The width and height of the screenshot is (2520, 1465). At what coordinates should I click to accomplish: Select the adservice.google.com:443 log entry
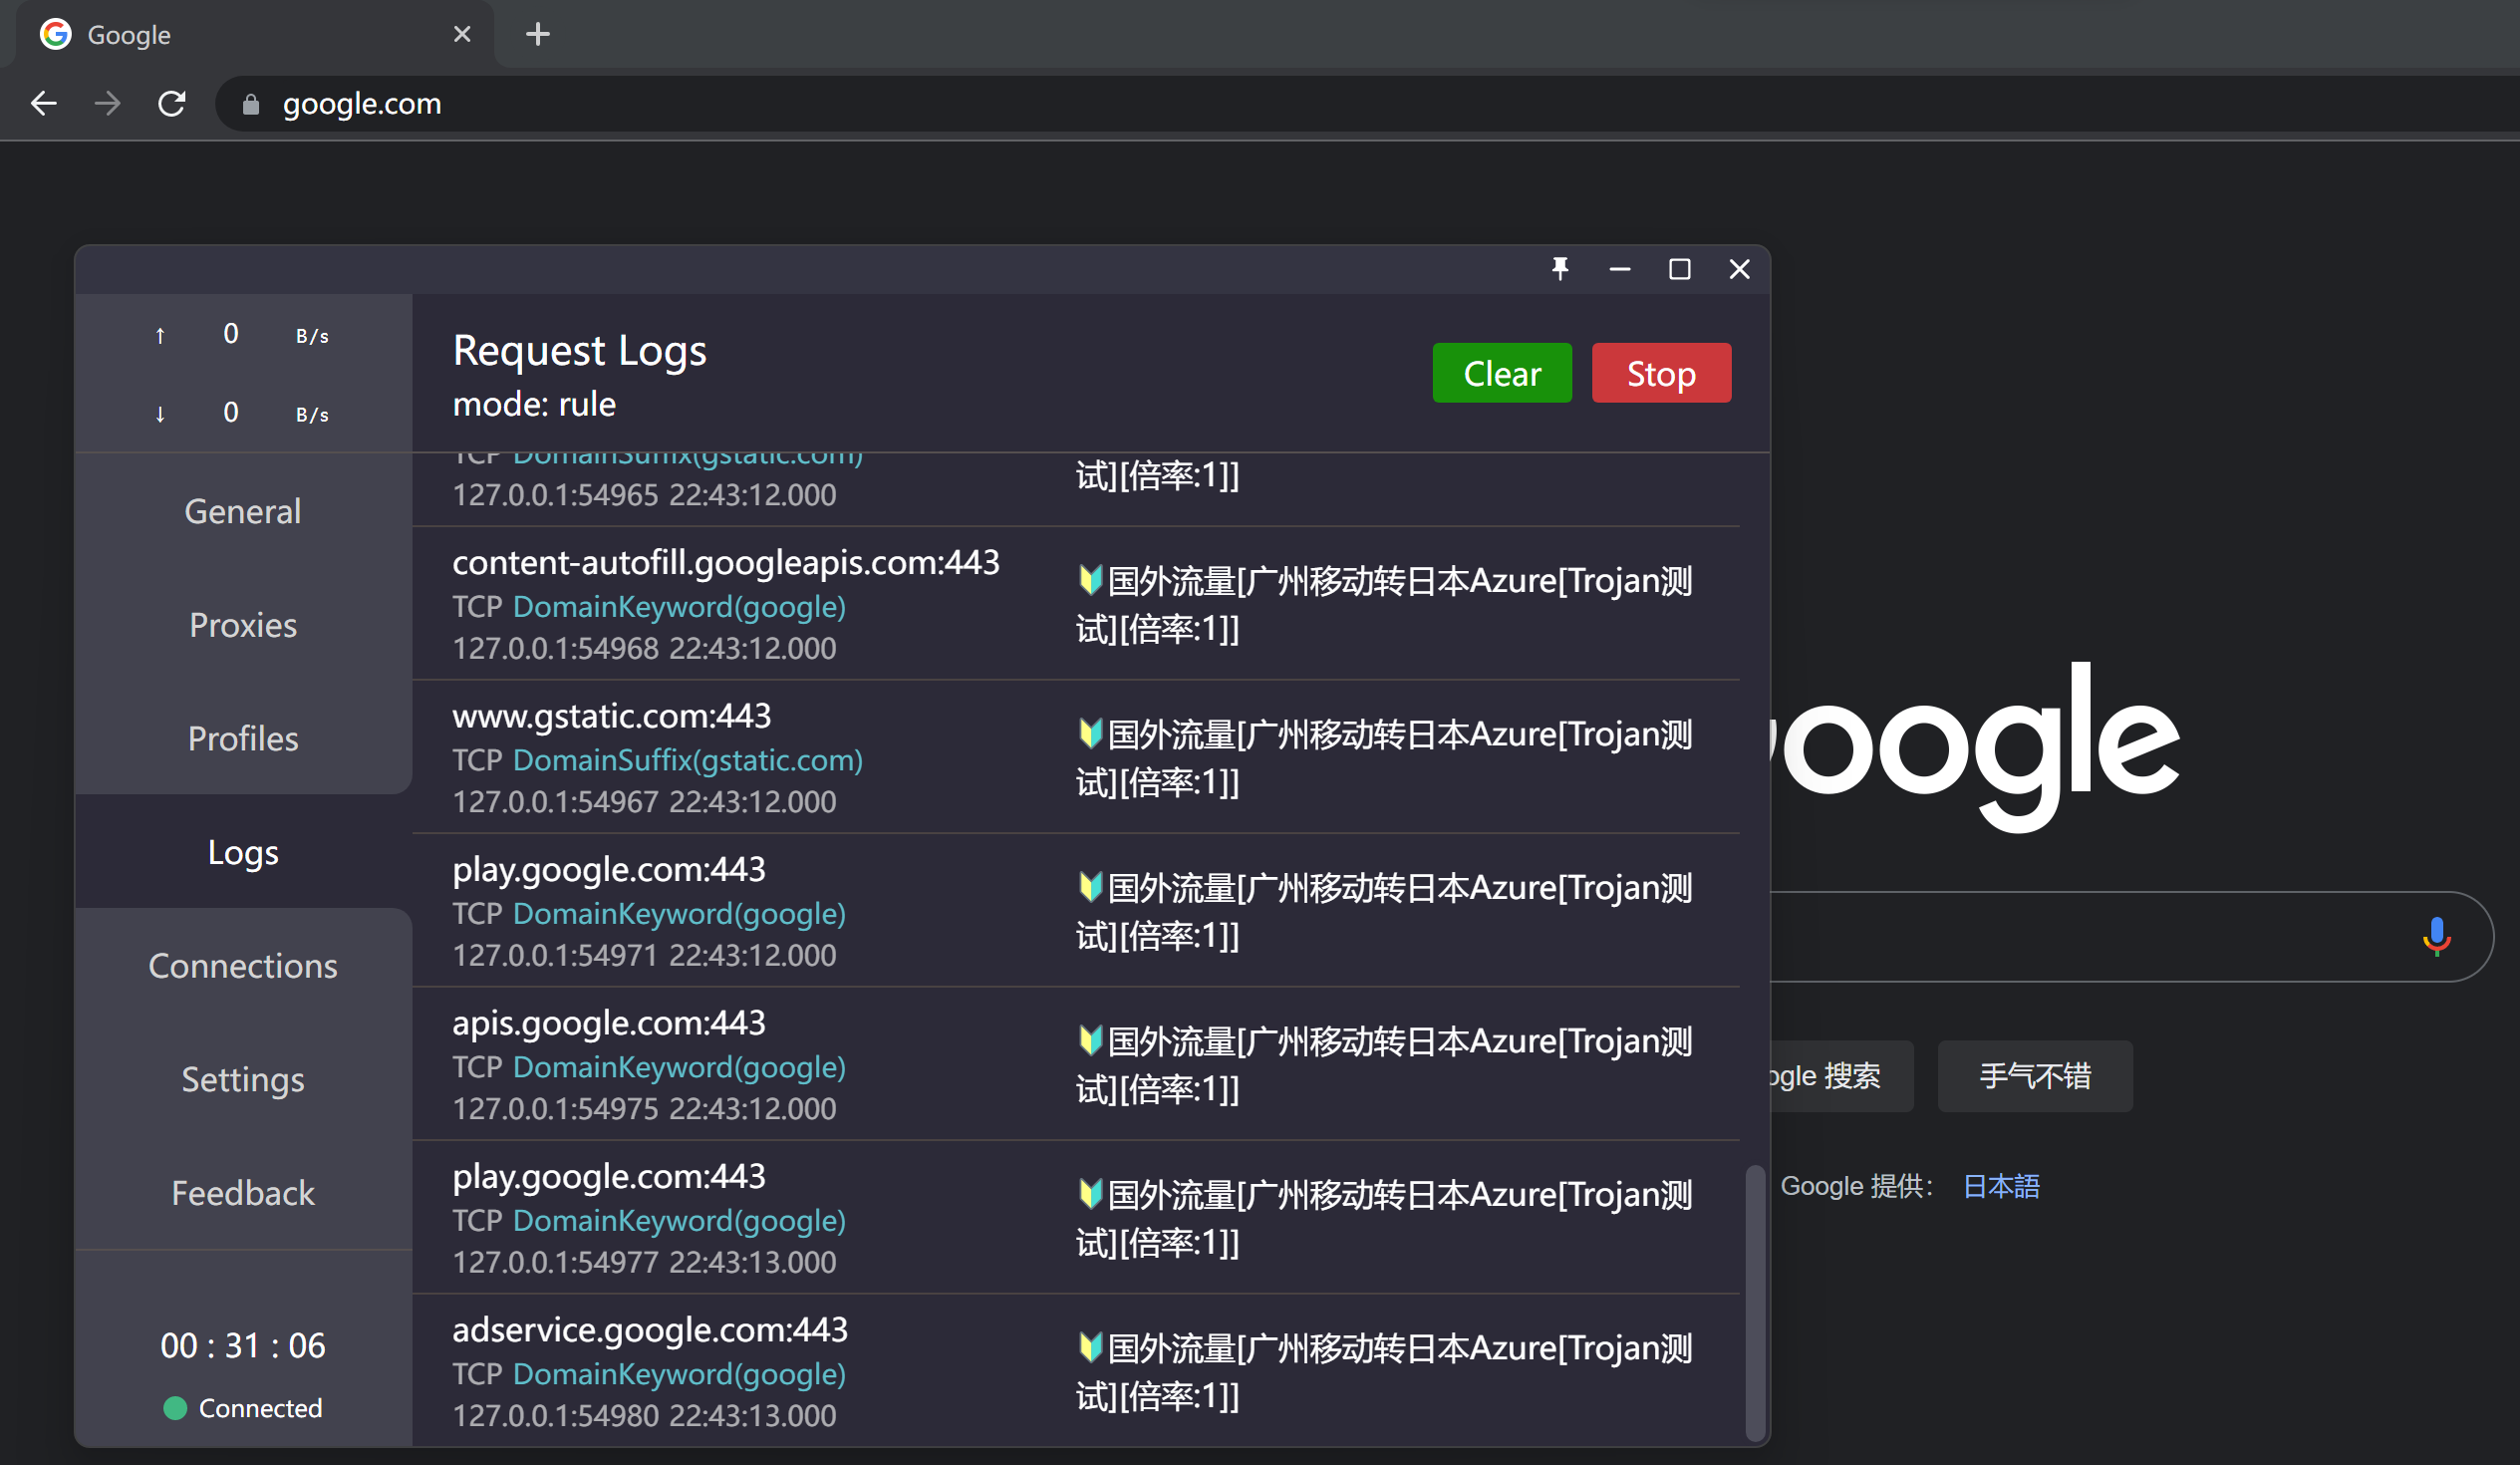1076,1371
